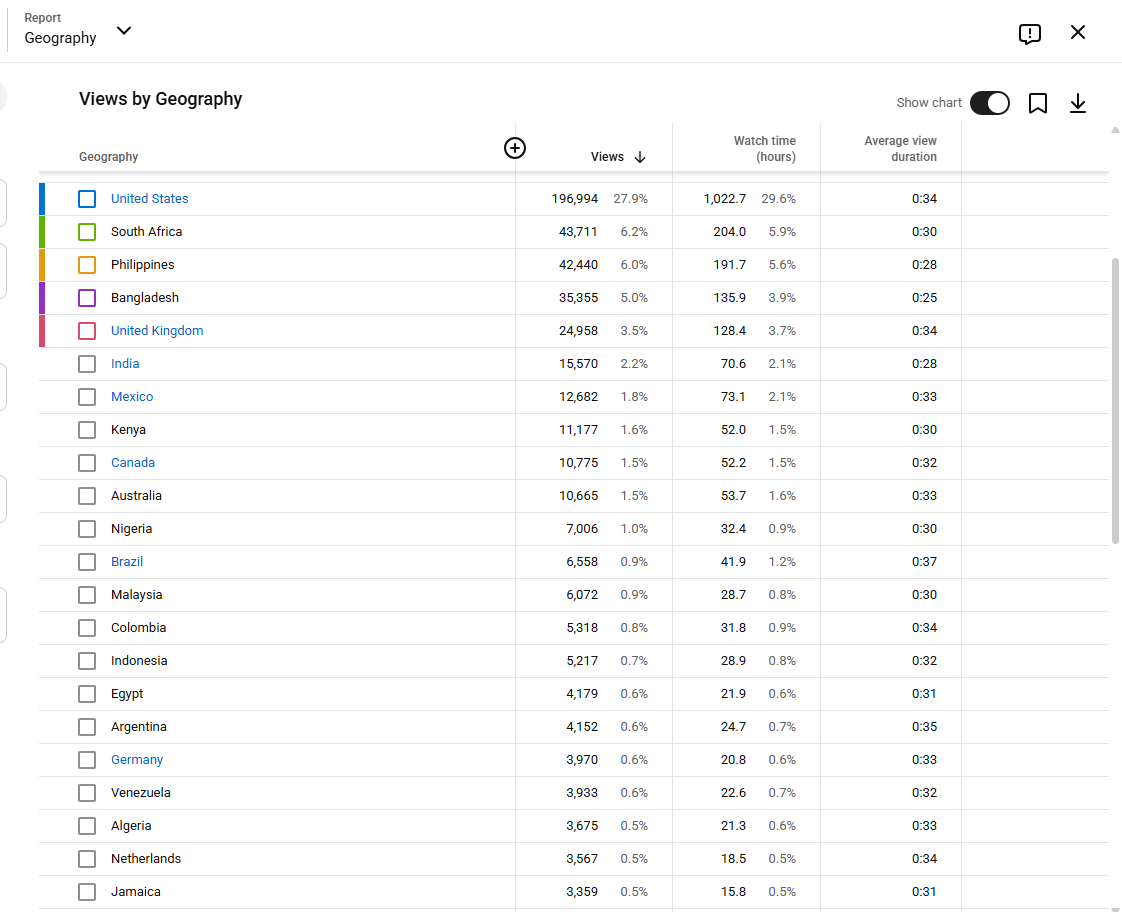Click the Average view duration header

coord(900,149)
